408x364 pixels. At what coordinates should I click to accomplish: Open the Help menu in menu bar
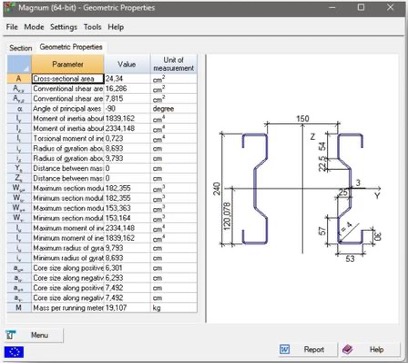115,27
